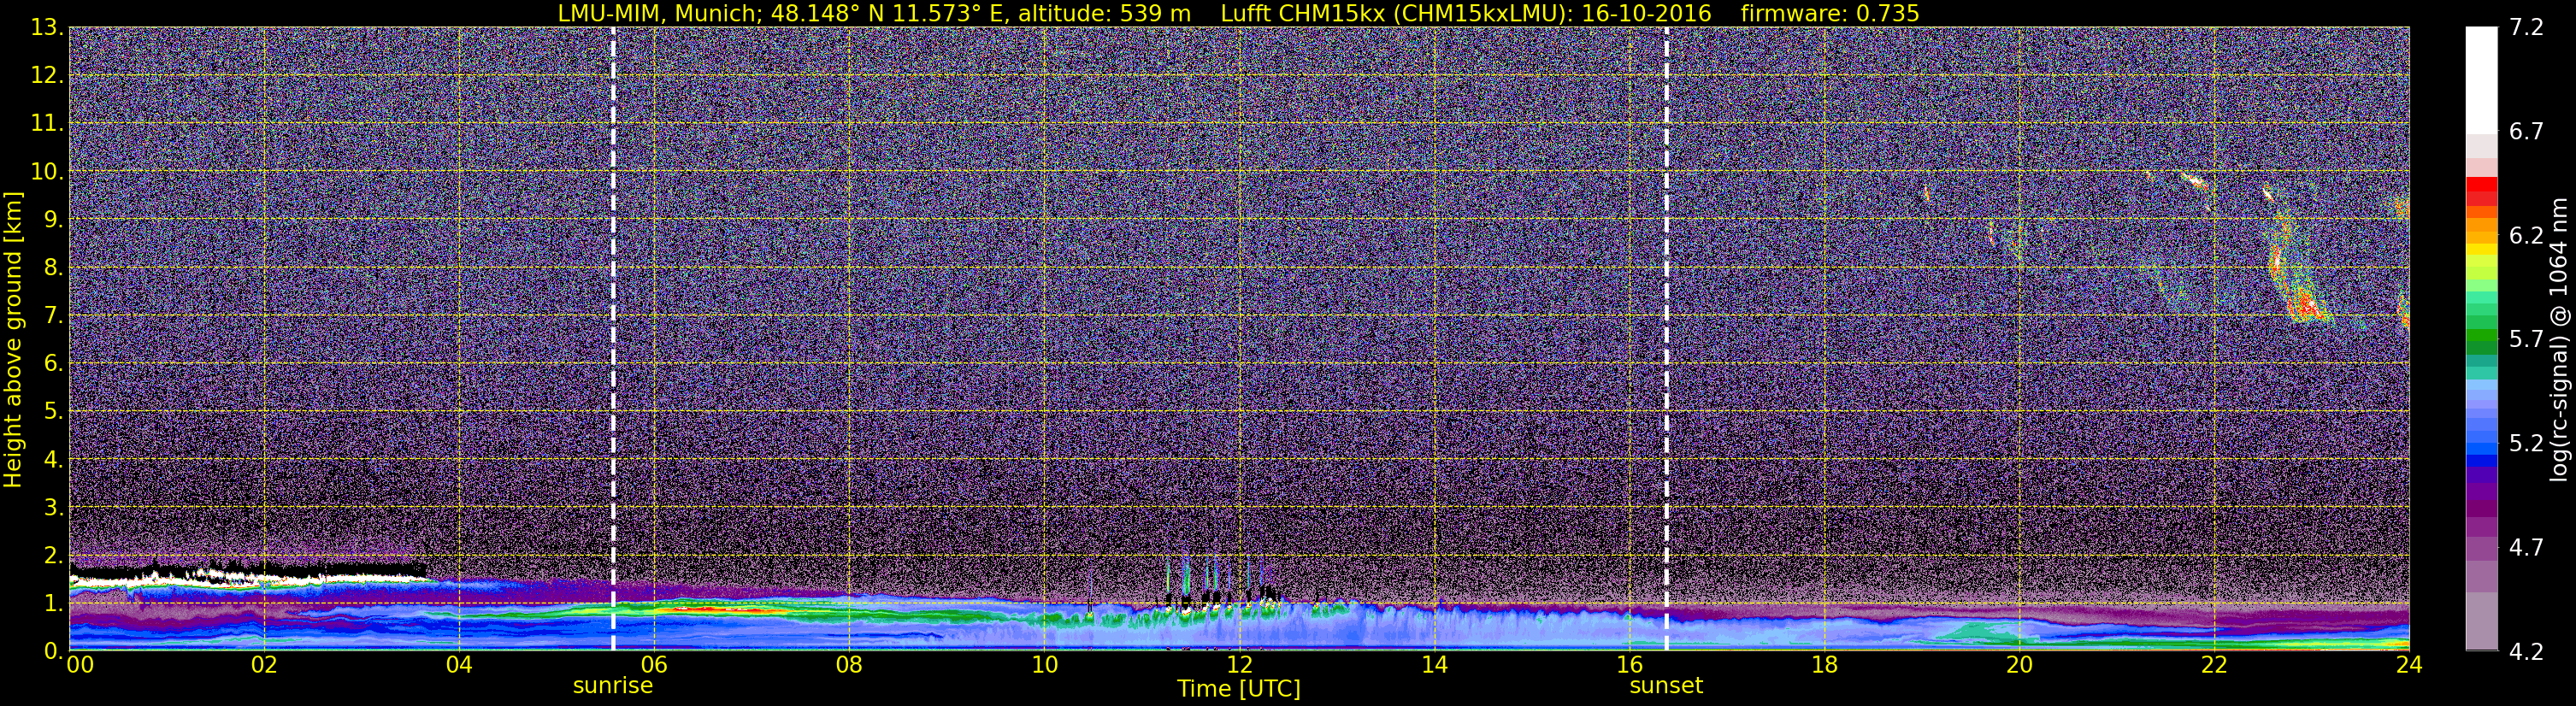Click the colorbar tick label "6.7"
The width and height of the screenshot is (2576, 706).
(2526, 132)
